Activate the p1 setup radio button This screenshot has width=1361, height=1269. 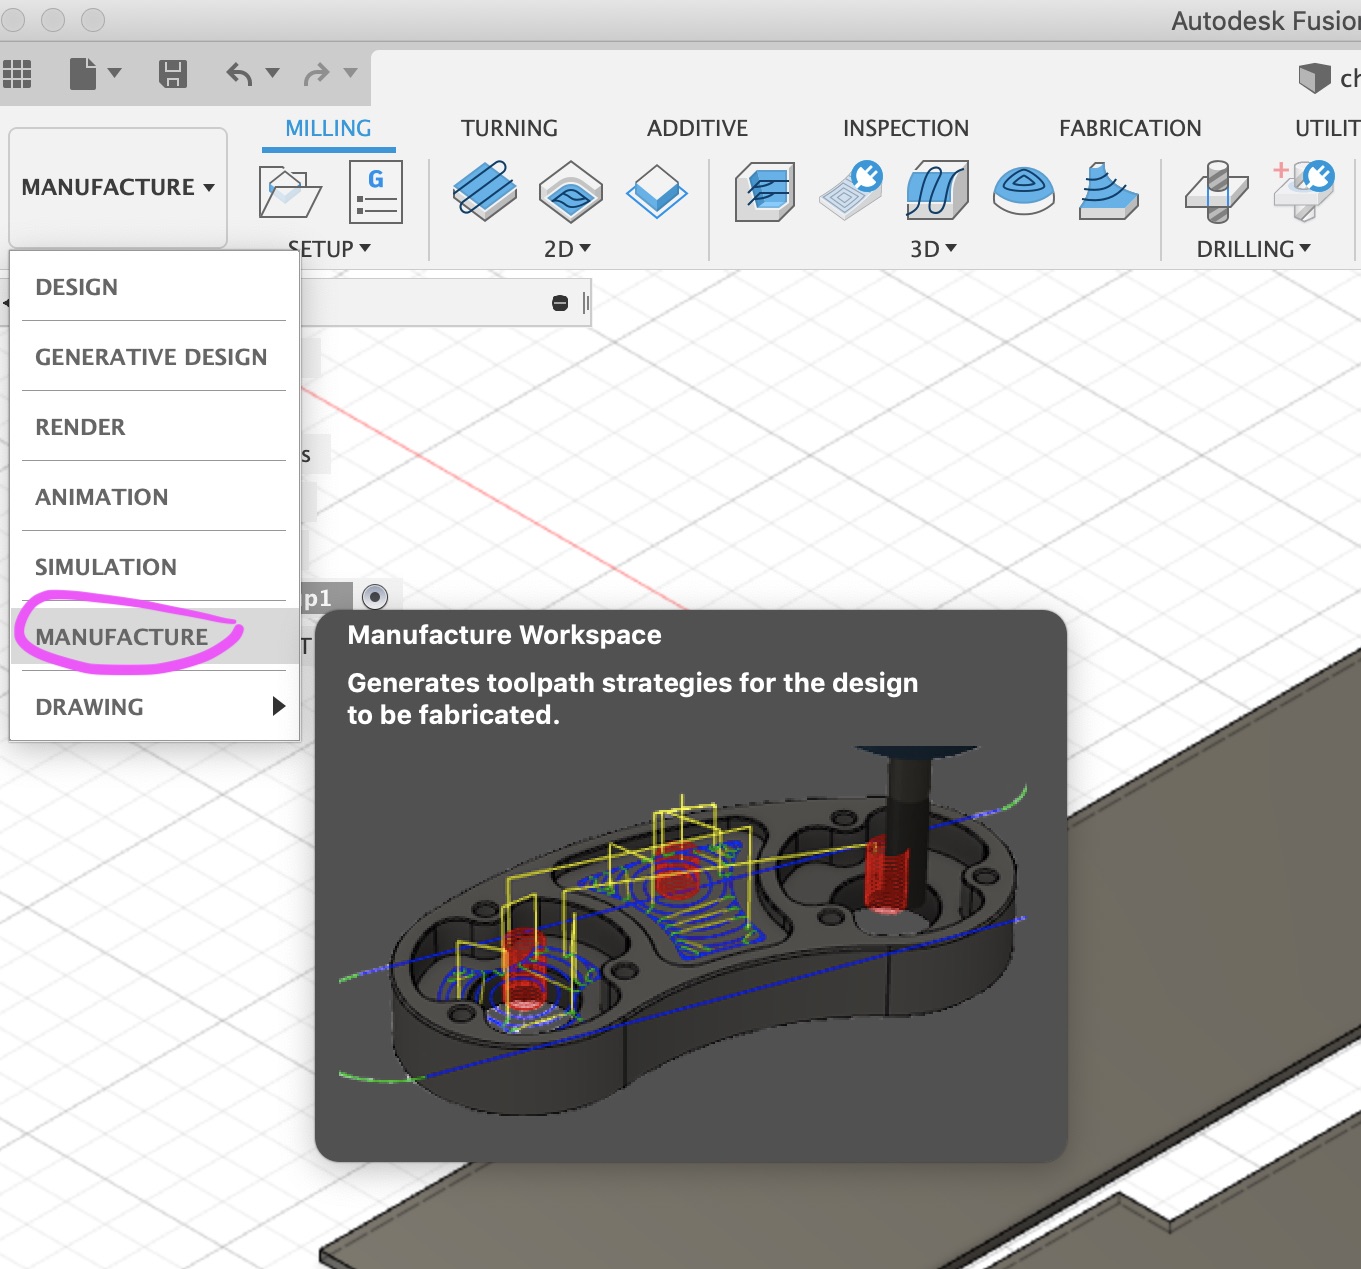(375, 597)
